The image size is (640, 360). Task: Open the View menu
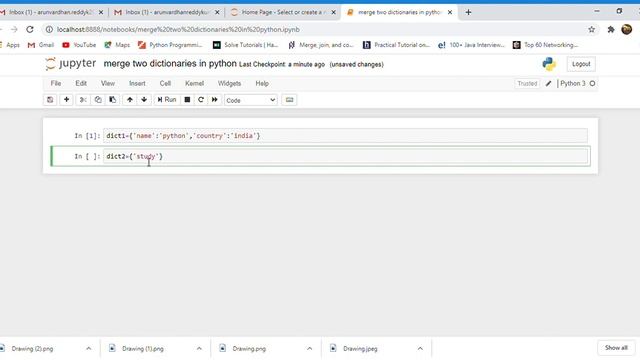[108, 83]
